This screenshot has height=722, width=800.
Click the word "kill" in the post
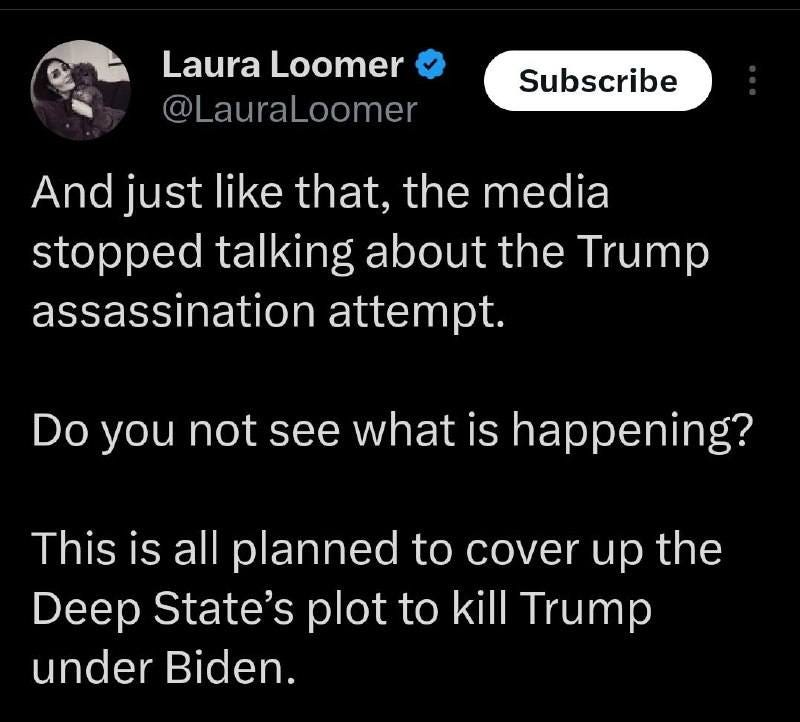(x=480, y=608)
